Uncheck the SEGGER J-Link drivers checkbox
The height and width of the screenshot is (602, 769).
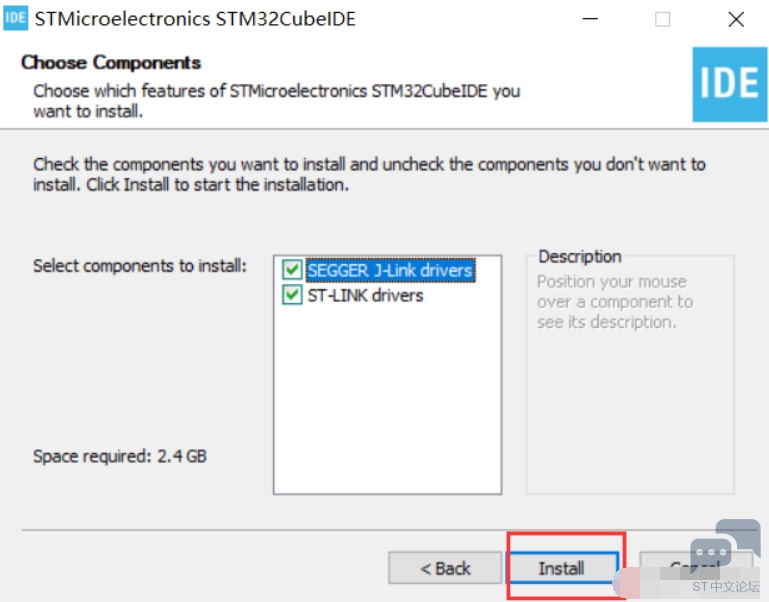(292, 269)
